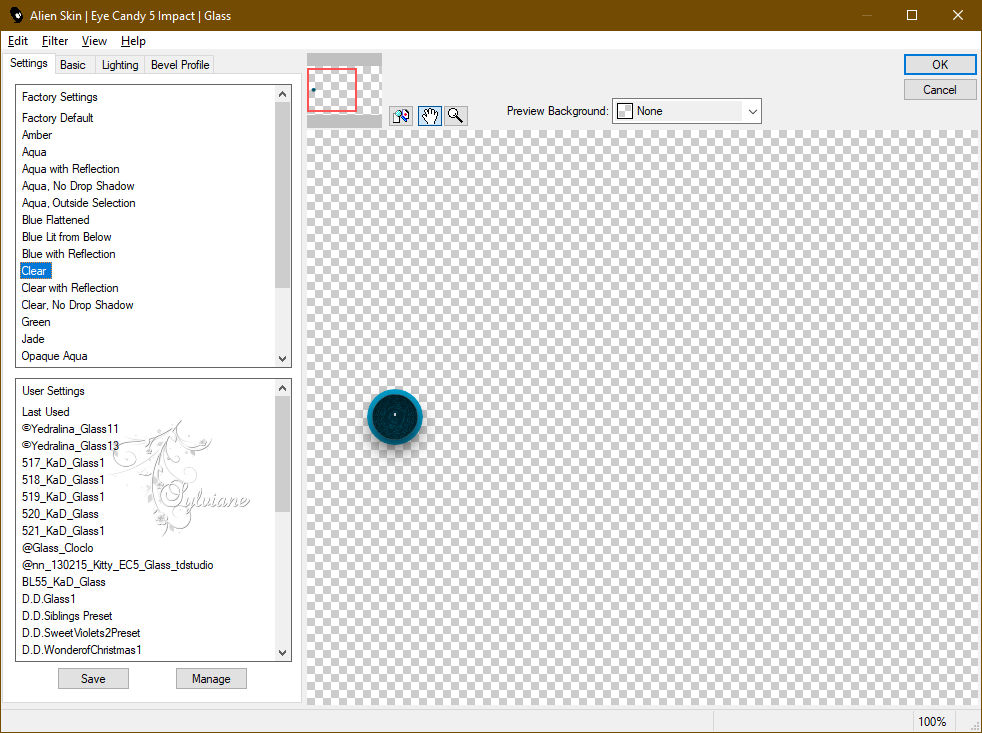Select the Amber preset
Viewport: 982px width, 733px height.
(37, 135)
